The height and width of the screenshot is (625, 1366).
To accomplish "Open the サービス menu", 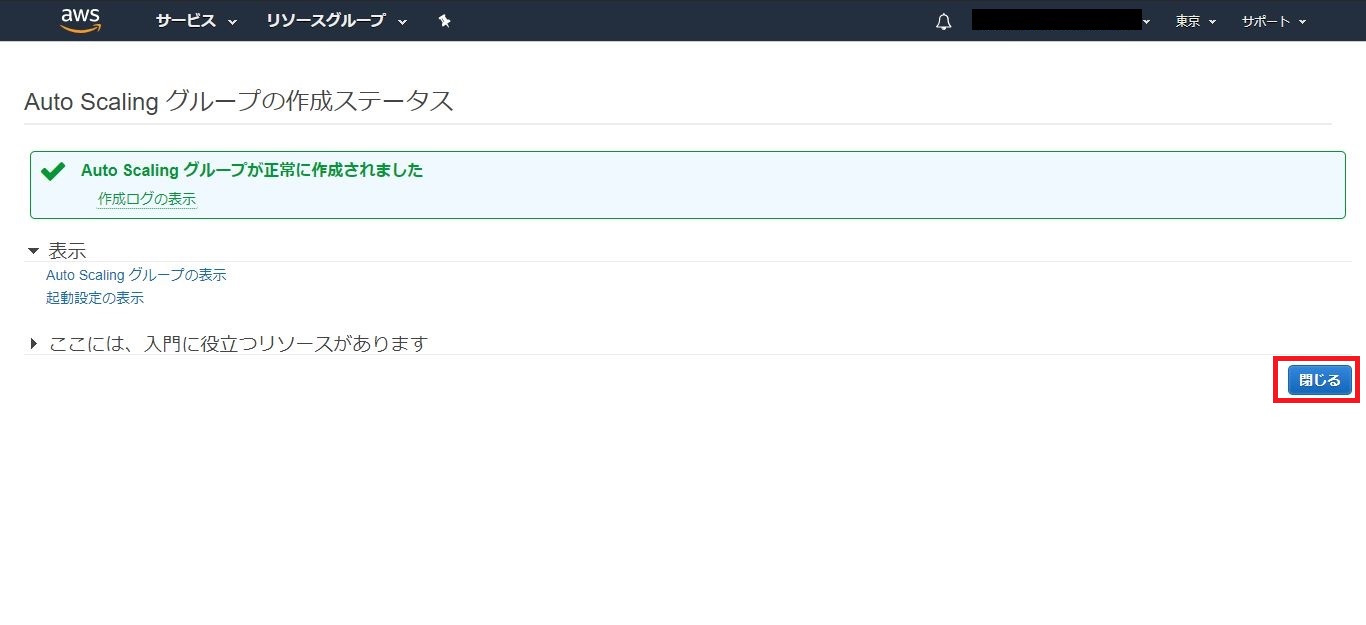I will coord(186,21).
